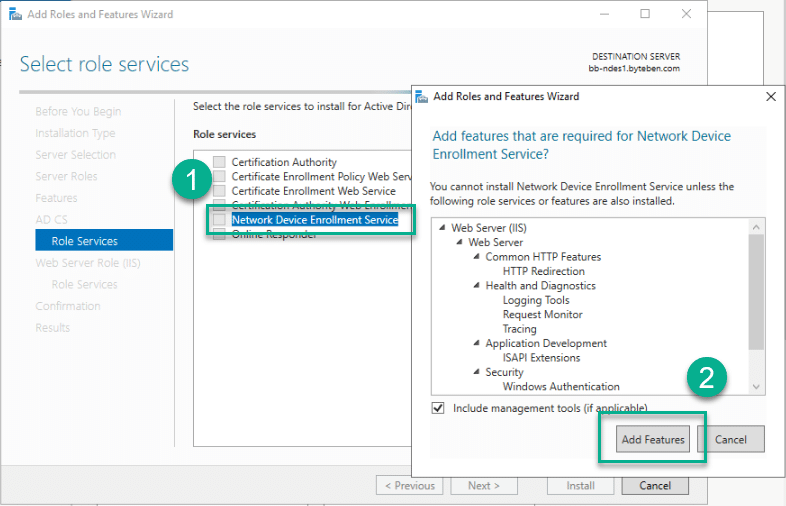Toggle Include management tools checkbox
The height and width of the screenshot is (506, 786).
click(438, 408)
